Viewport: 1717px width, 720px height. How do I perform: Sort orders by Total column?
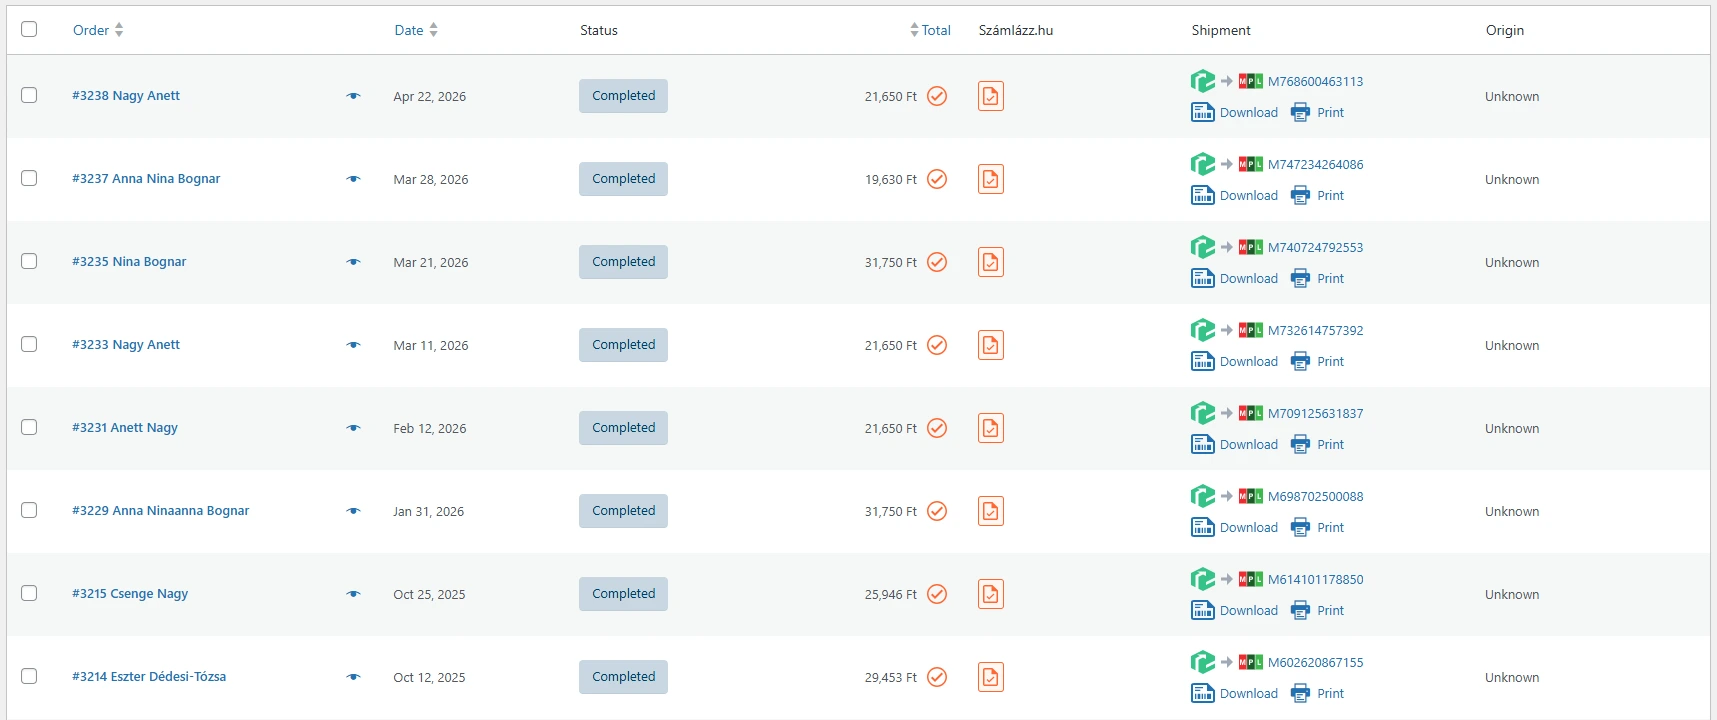[930, 30]
